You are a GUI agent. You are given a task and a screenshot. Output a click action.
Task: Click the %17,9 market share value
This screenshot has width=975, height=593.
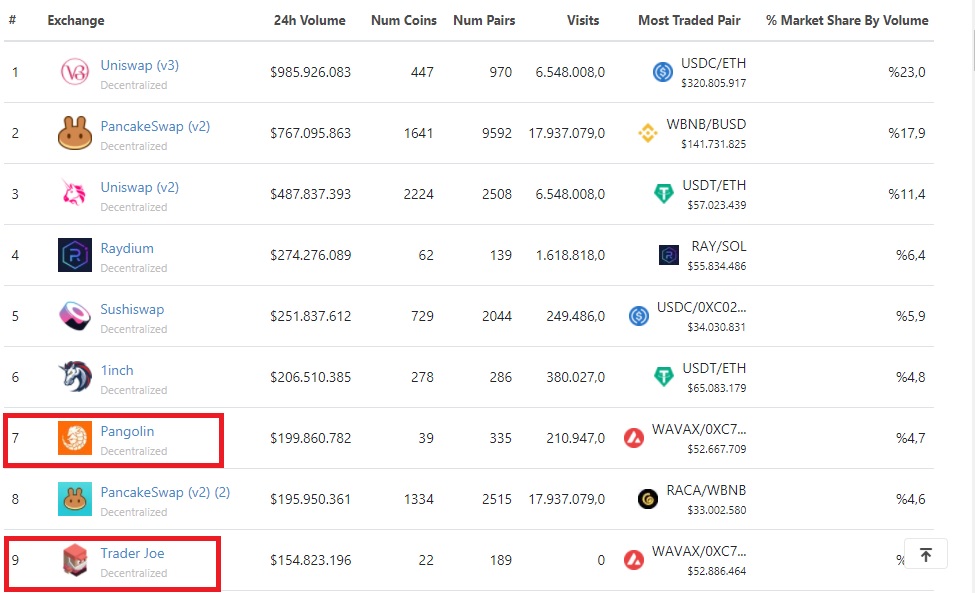[907, 133]
